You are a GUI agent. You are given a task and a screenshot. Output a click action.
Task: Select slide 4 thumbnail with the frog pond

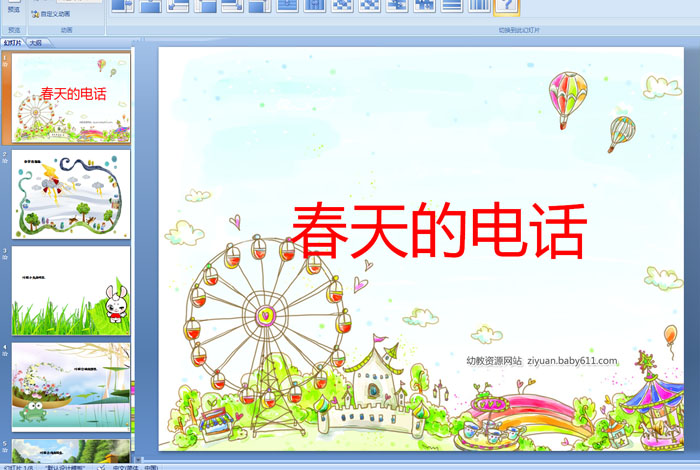(x=71, y=387)
